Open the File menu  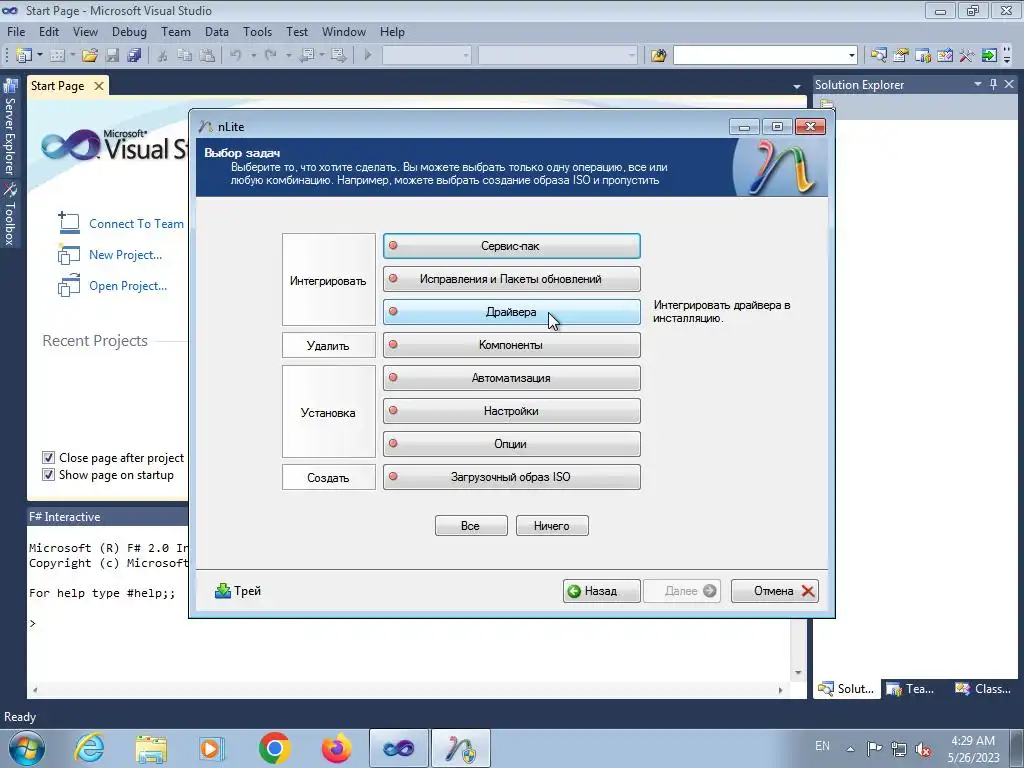[x=16, y=31]
